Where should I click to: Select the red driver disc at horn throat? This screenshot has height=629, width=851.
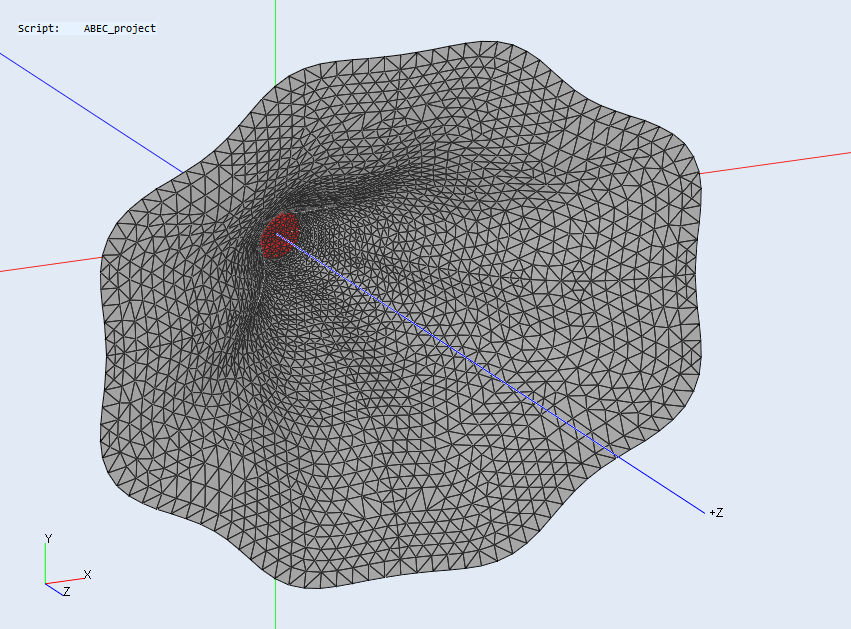coord(280,236)
